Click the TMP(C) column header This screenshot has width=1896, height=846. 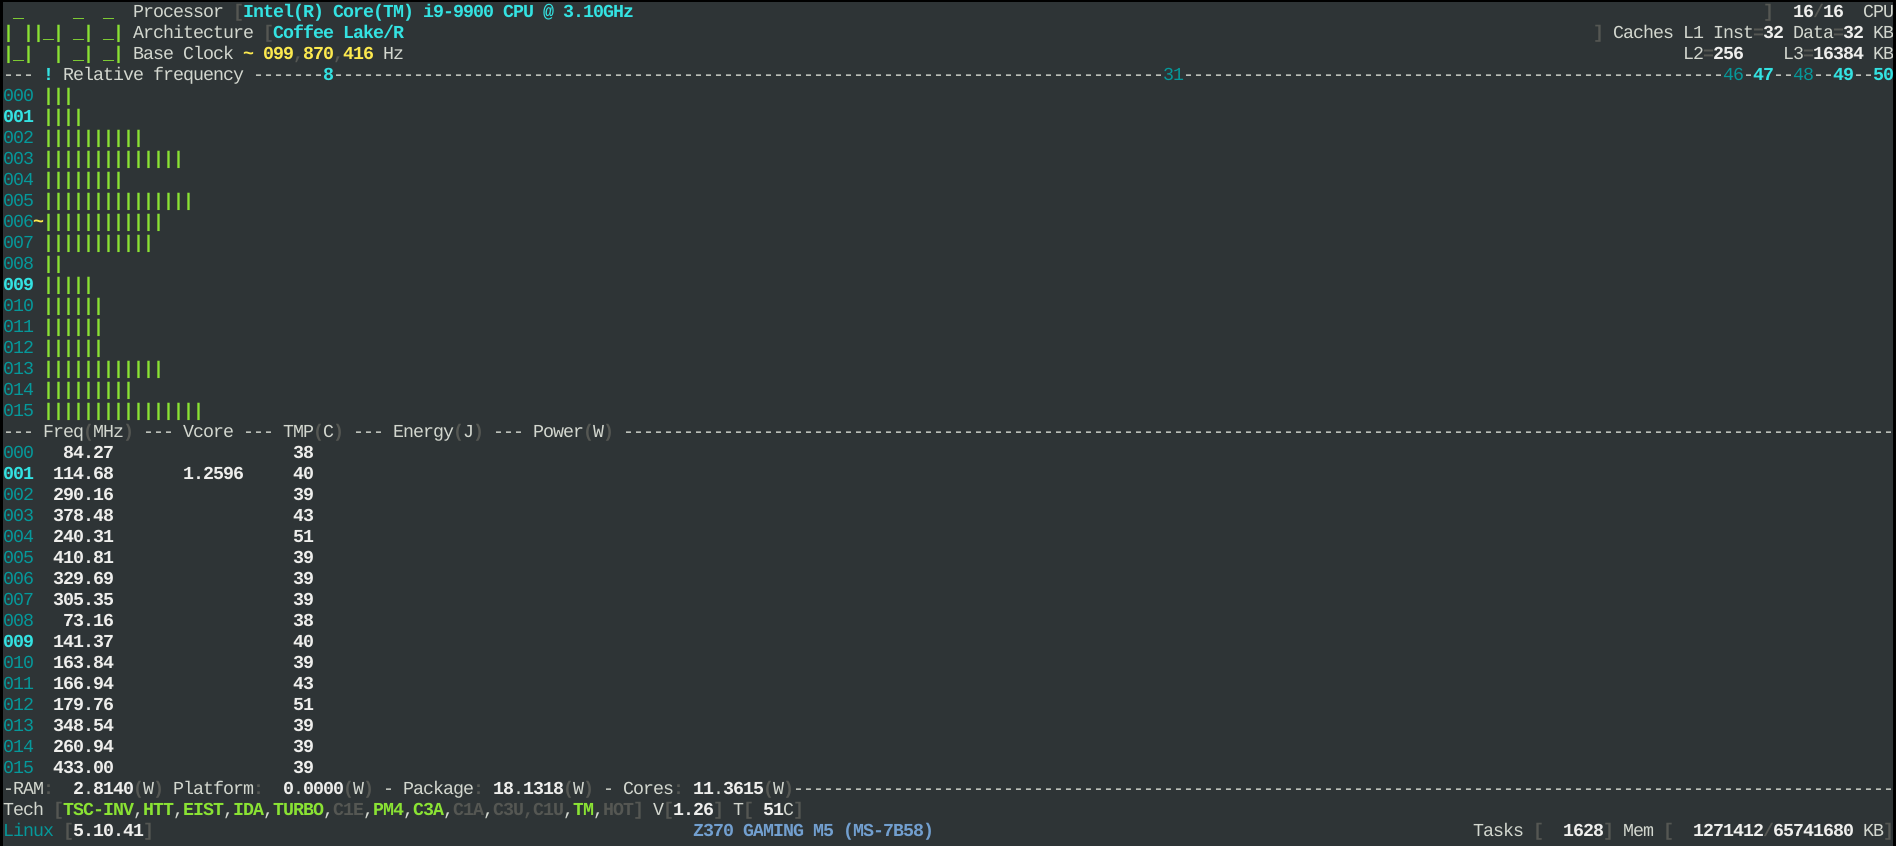click(x=313, y=432)
